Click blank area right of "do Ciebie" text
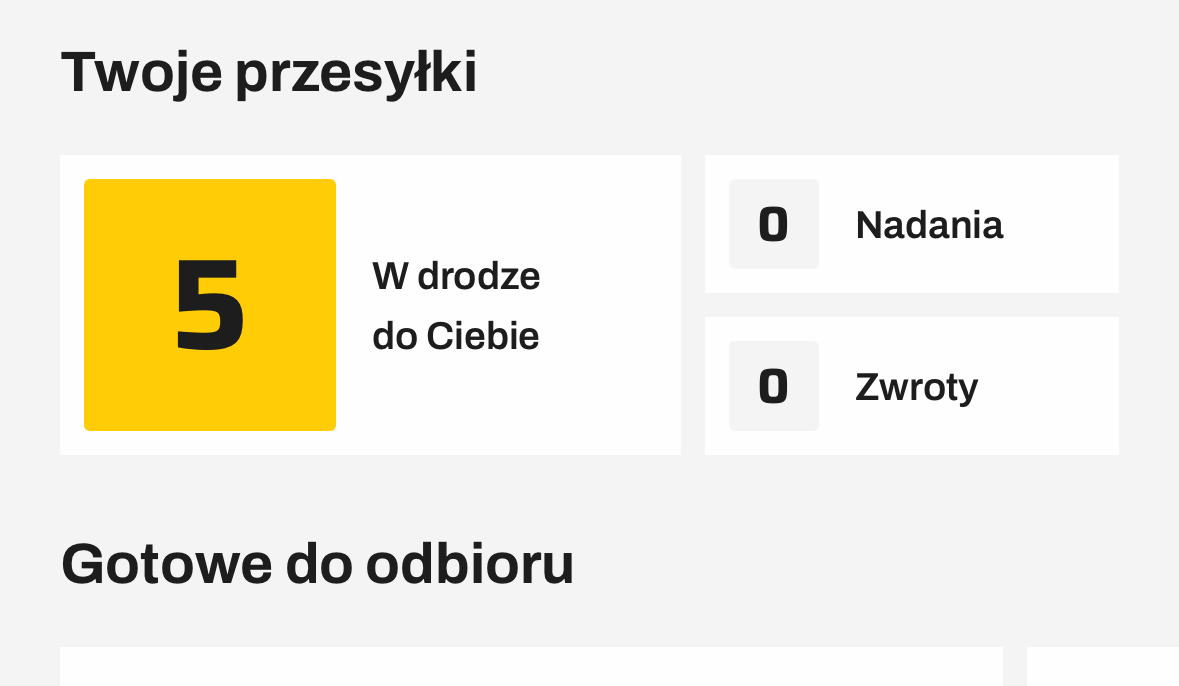 pos(610,337)
